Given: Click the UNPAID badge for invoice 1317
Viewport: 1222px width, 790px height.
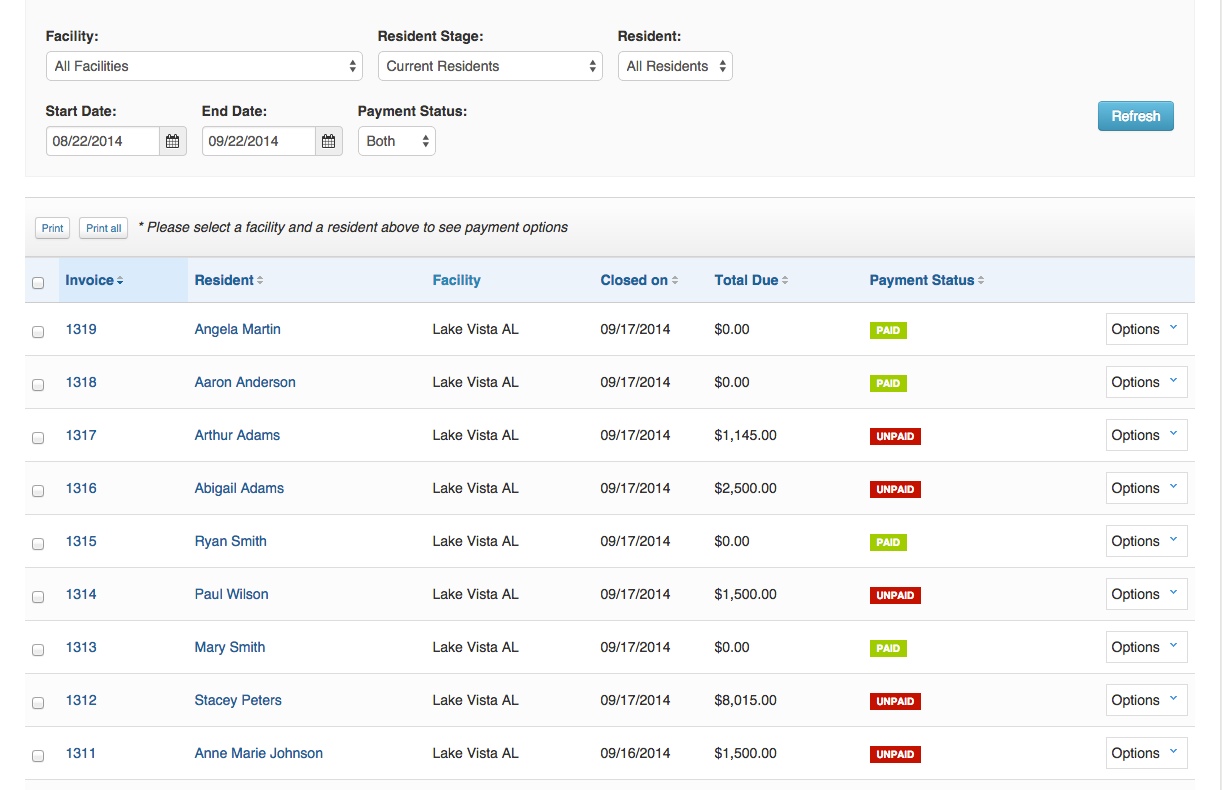Looking at the screenshot, I should click(x=895, y=436).
